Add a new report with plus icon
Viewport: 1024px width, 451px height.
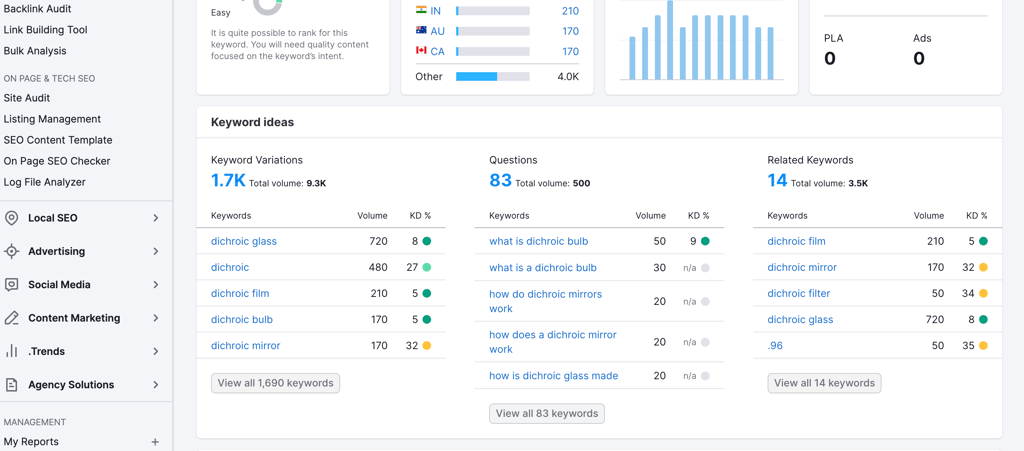pos(155,442)
